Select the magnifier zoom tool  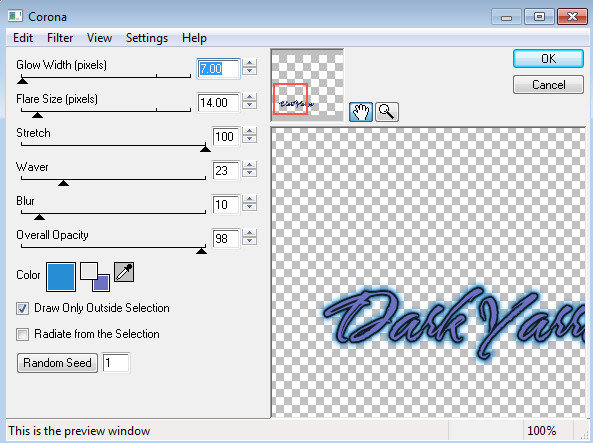[387, 112]
